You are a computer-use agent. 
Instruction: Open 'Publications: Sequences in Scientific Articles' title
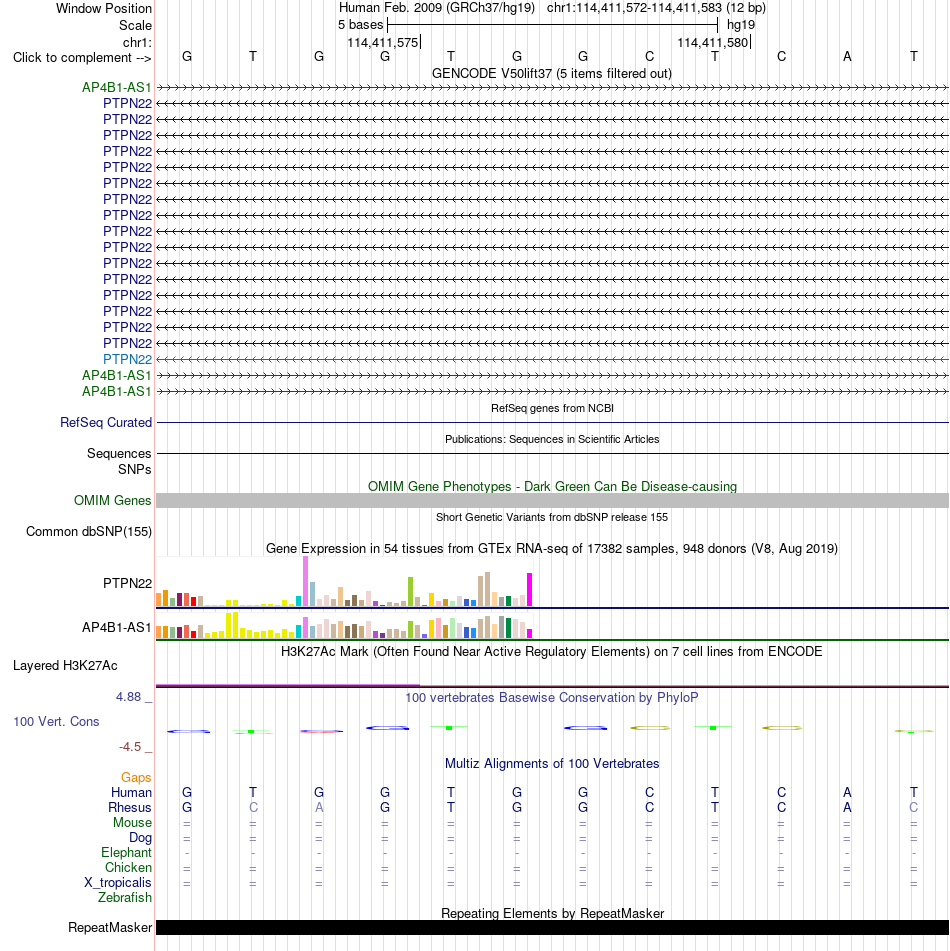552,439
